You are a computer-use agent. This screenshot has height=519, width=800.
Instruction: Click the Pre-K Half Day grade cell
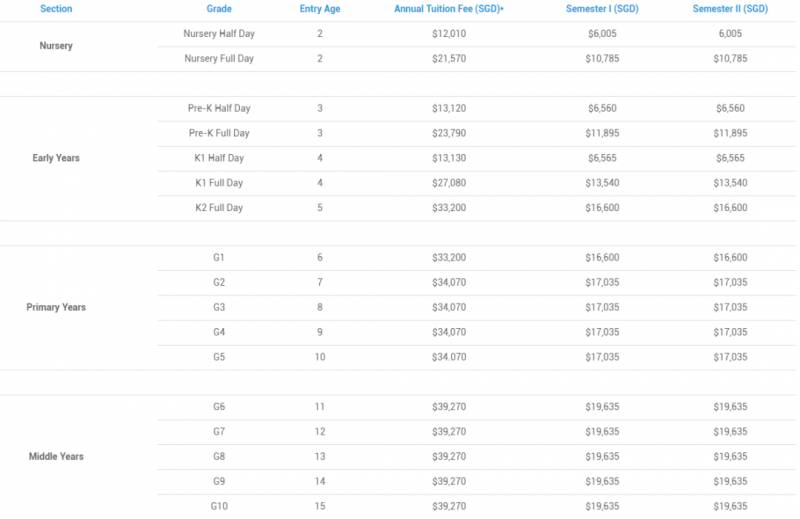tap(219, 108)
